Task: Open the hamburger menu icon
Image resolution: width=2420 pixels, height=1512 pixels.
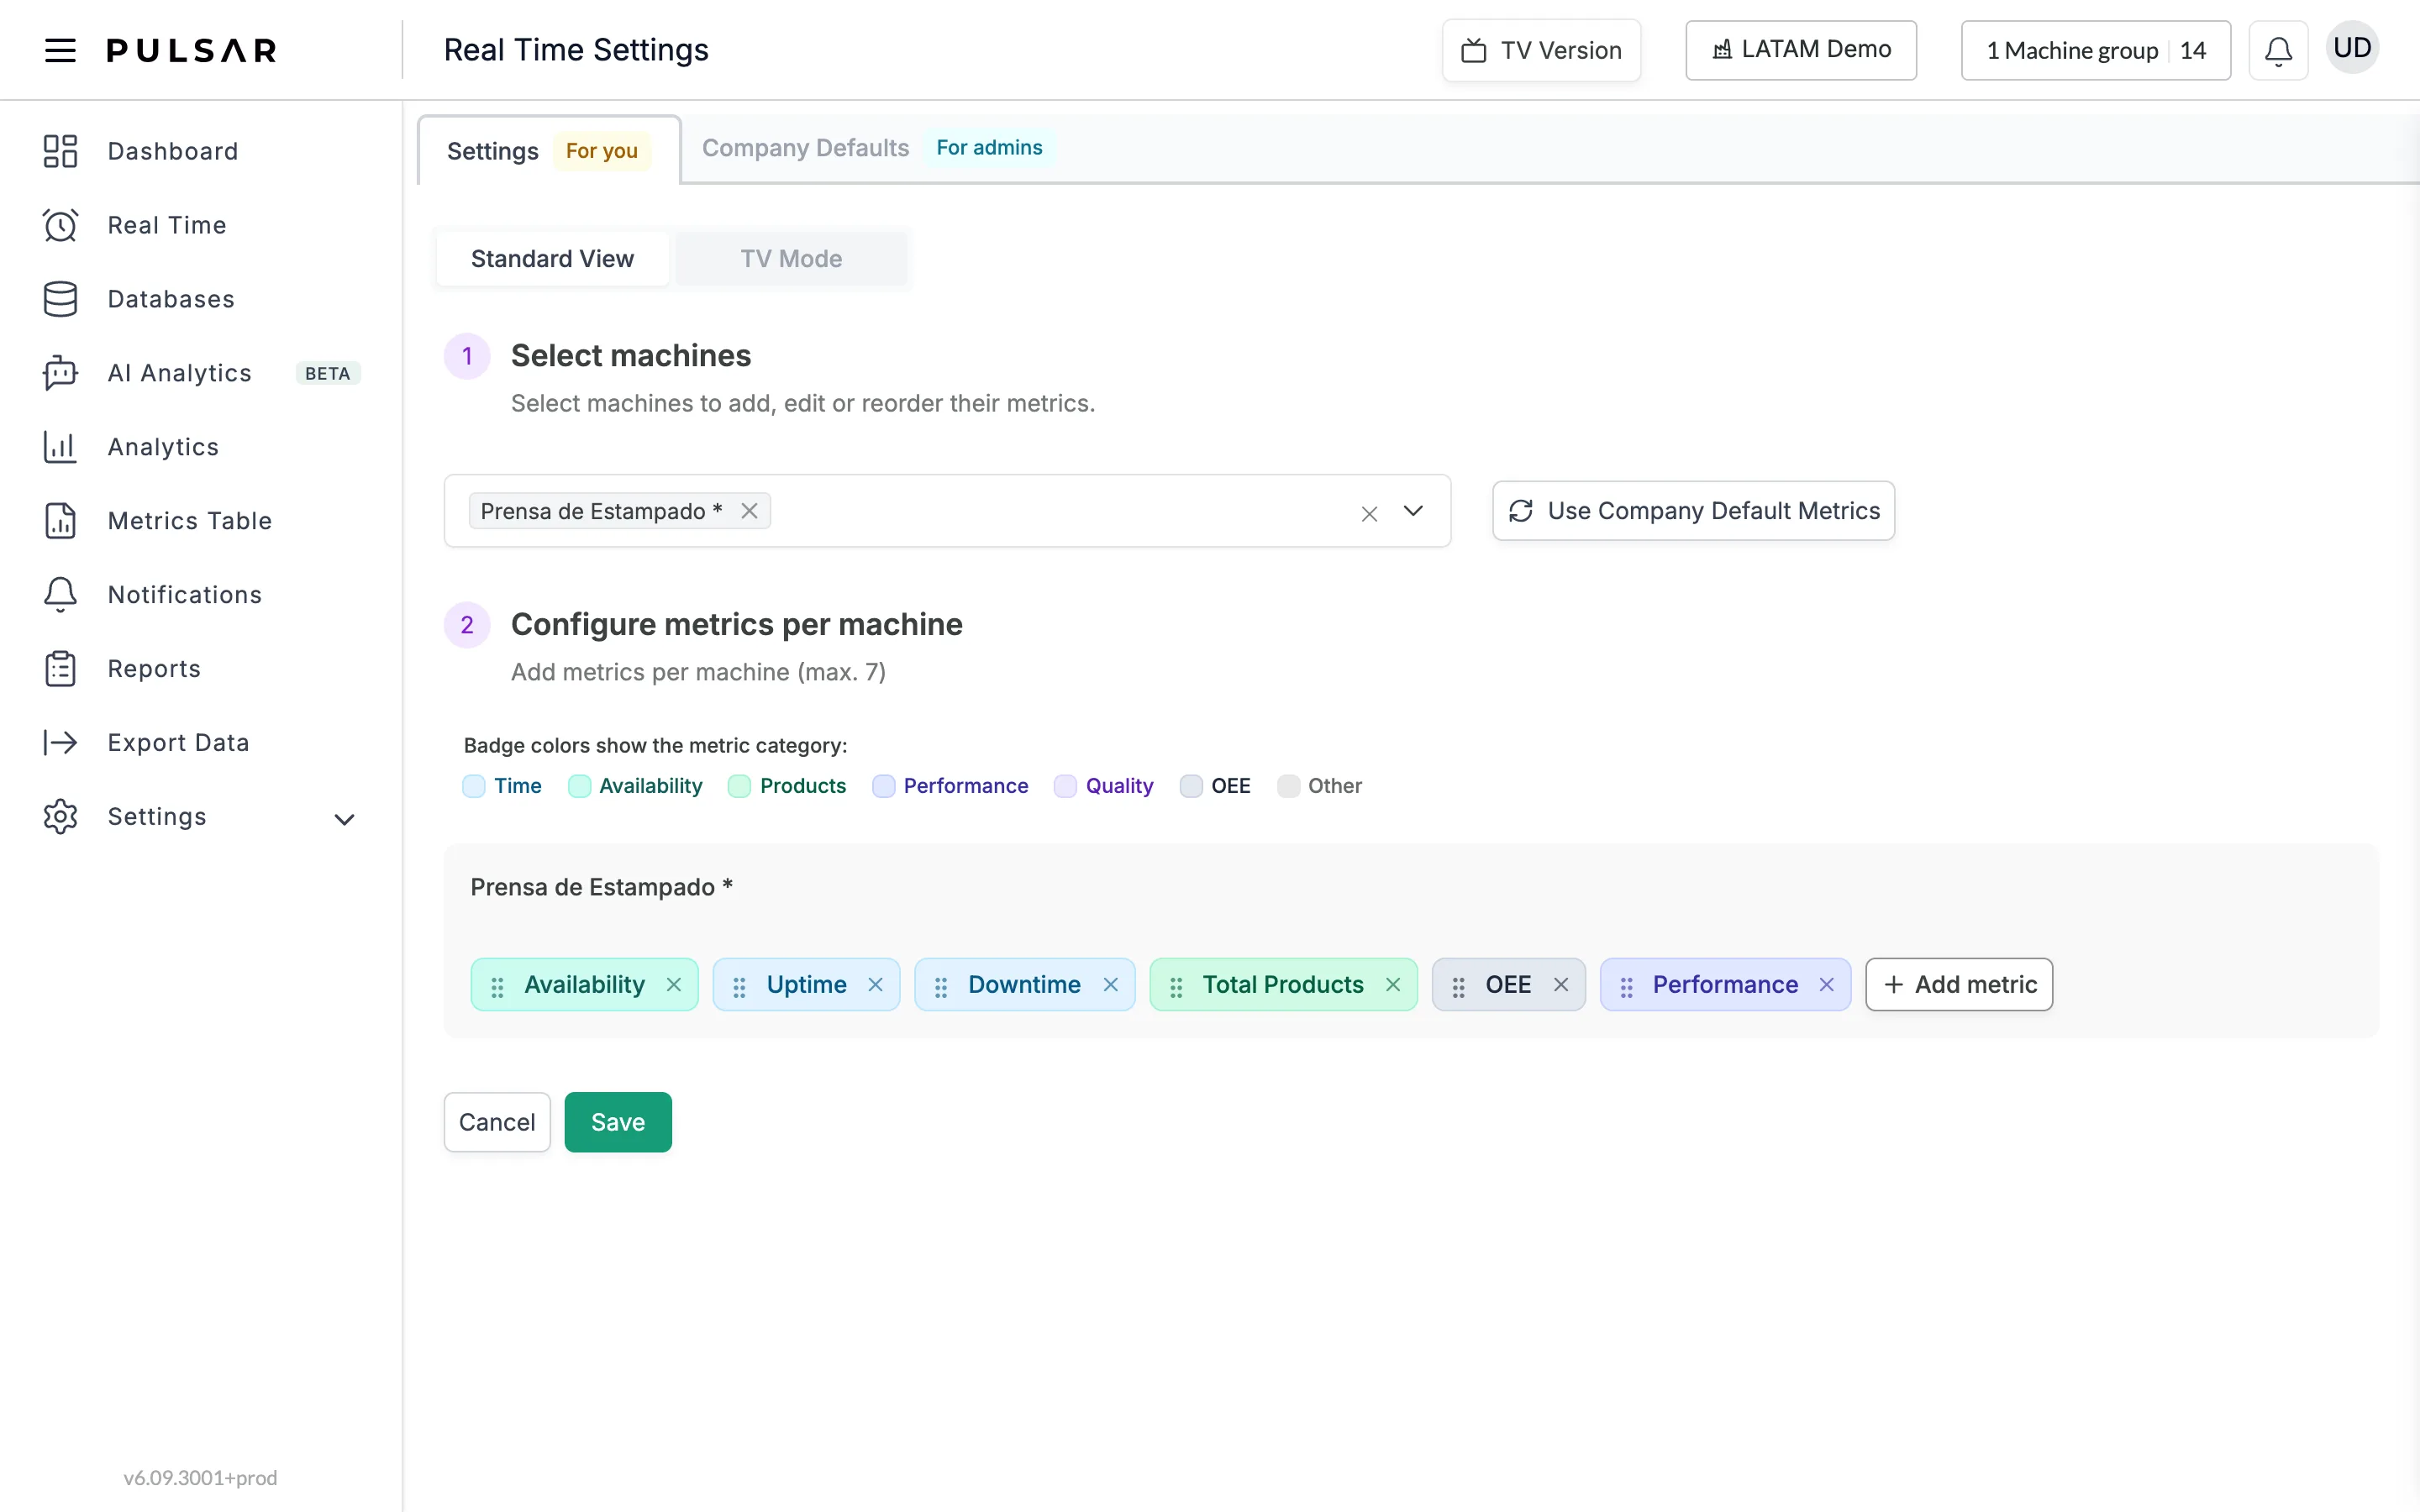Action: 60,50
